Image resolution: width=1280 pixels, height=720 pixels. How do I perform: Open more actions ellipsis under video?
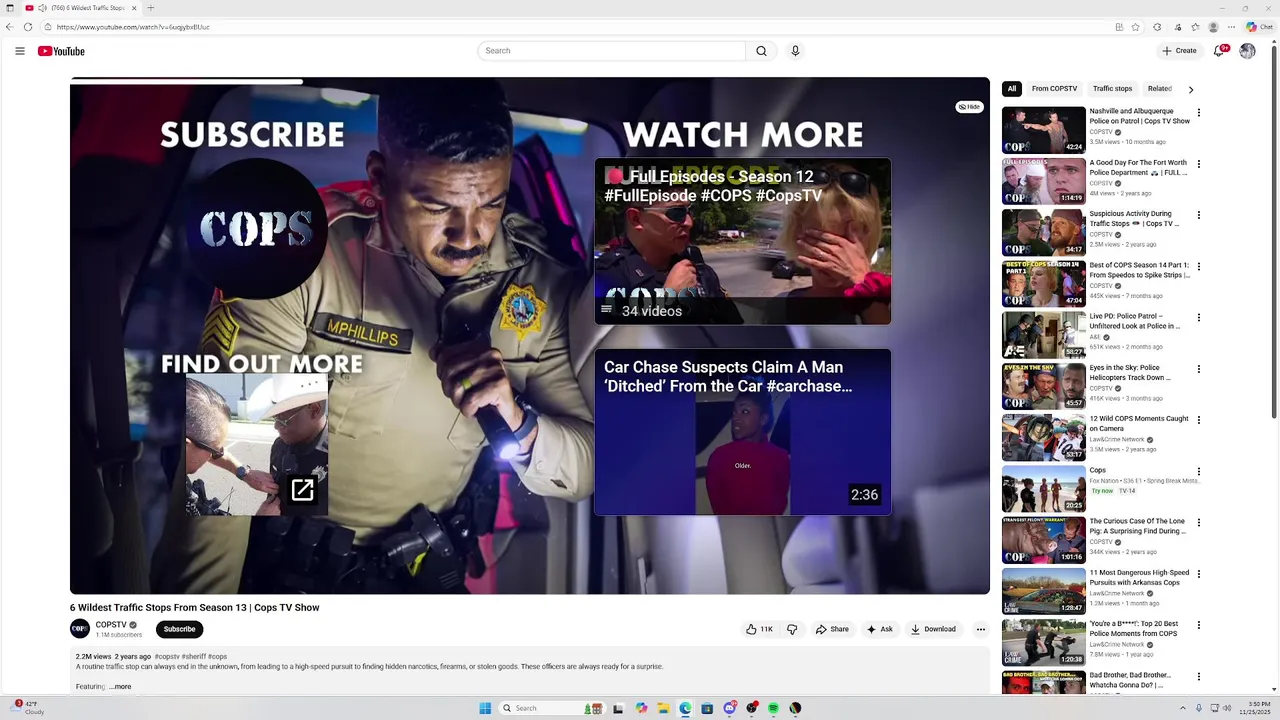(981, 629)
